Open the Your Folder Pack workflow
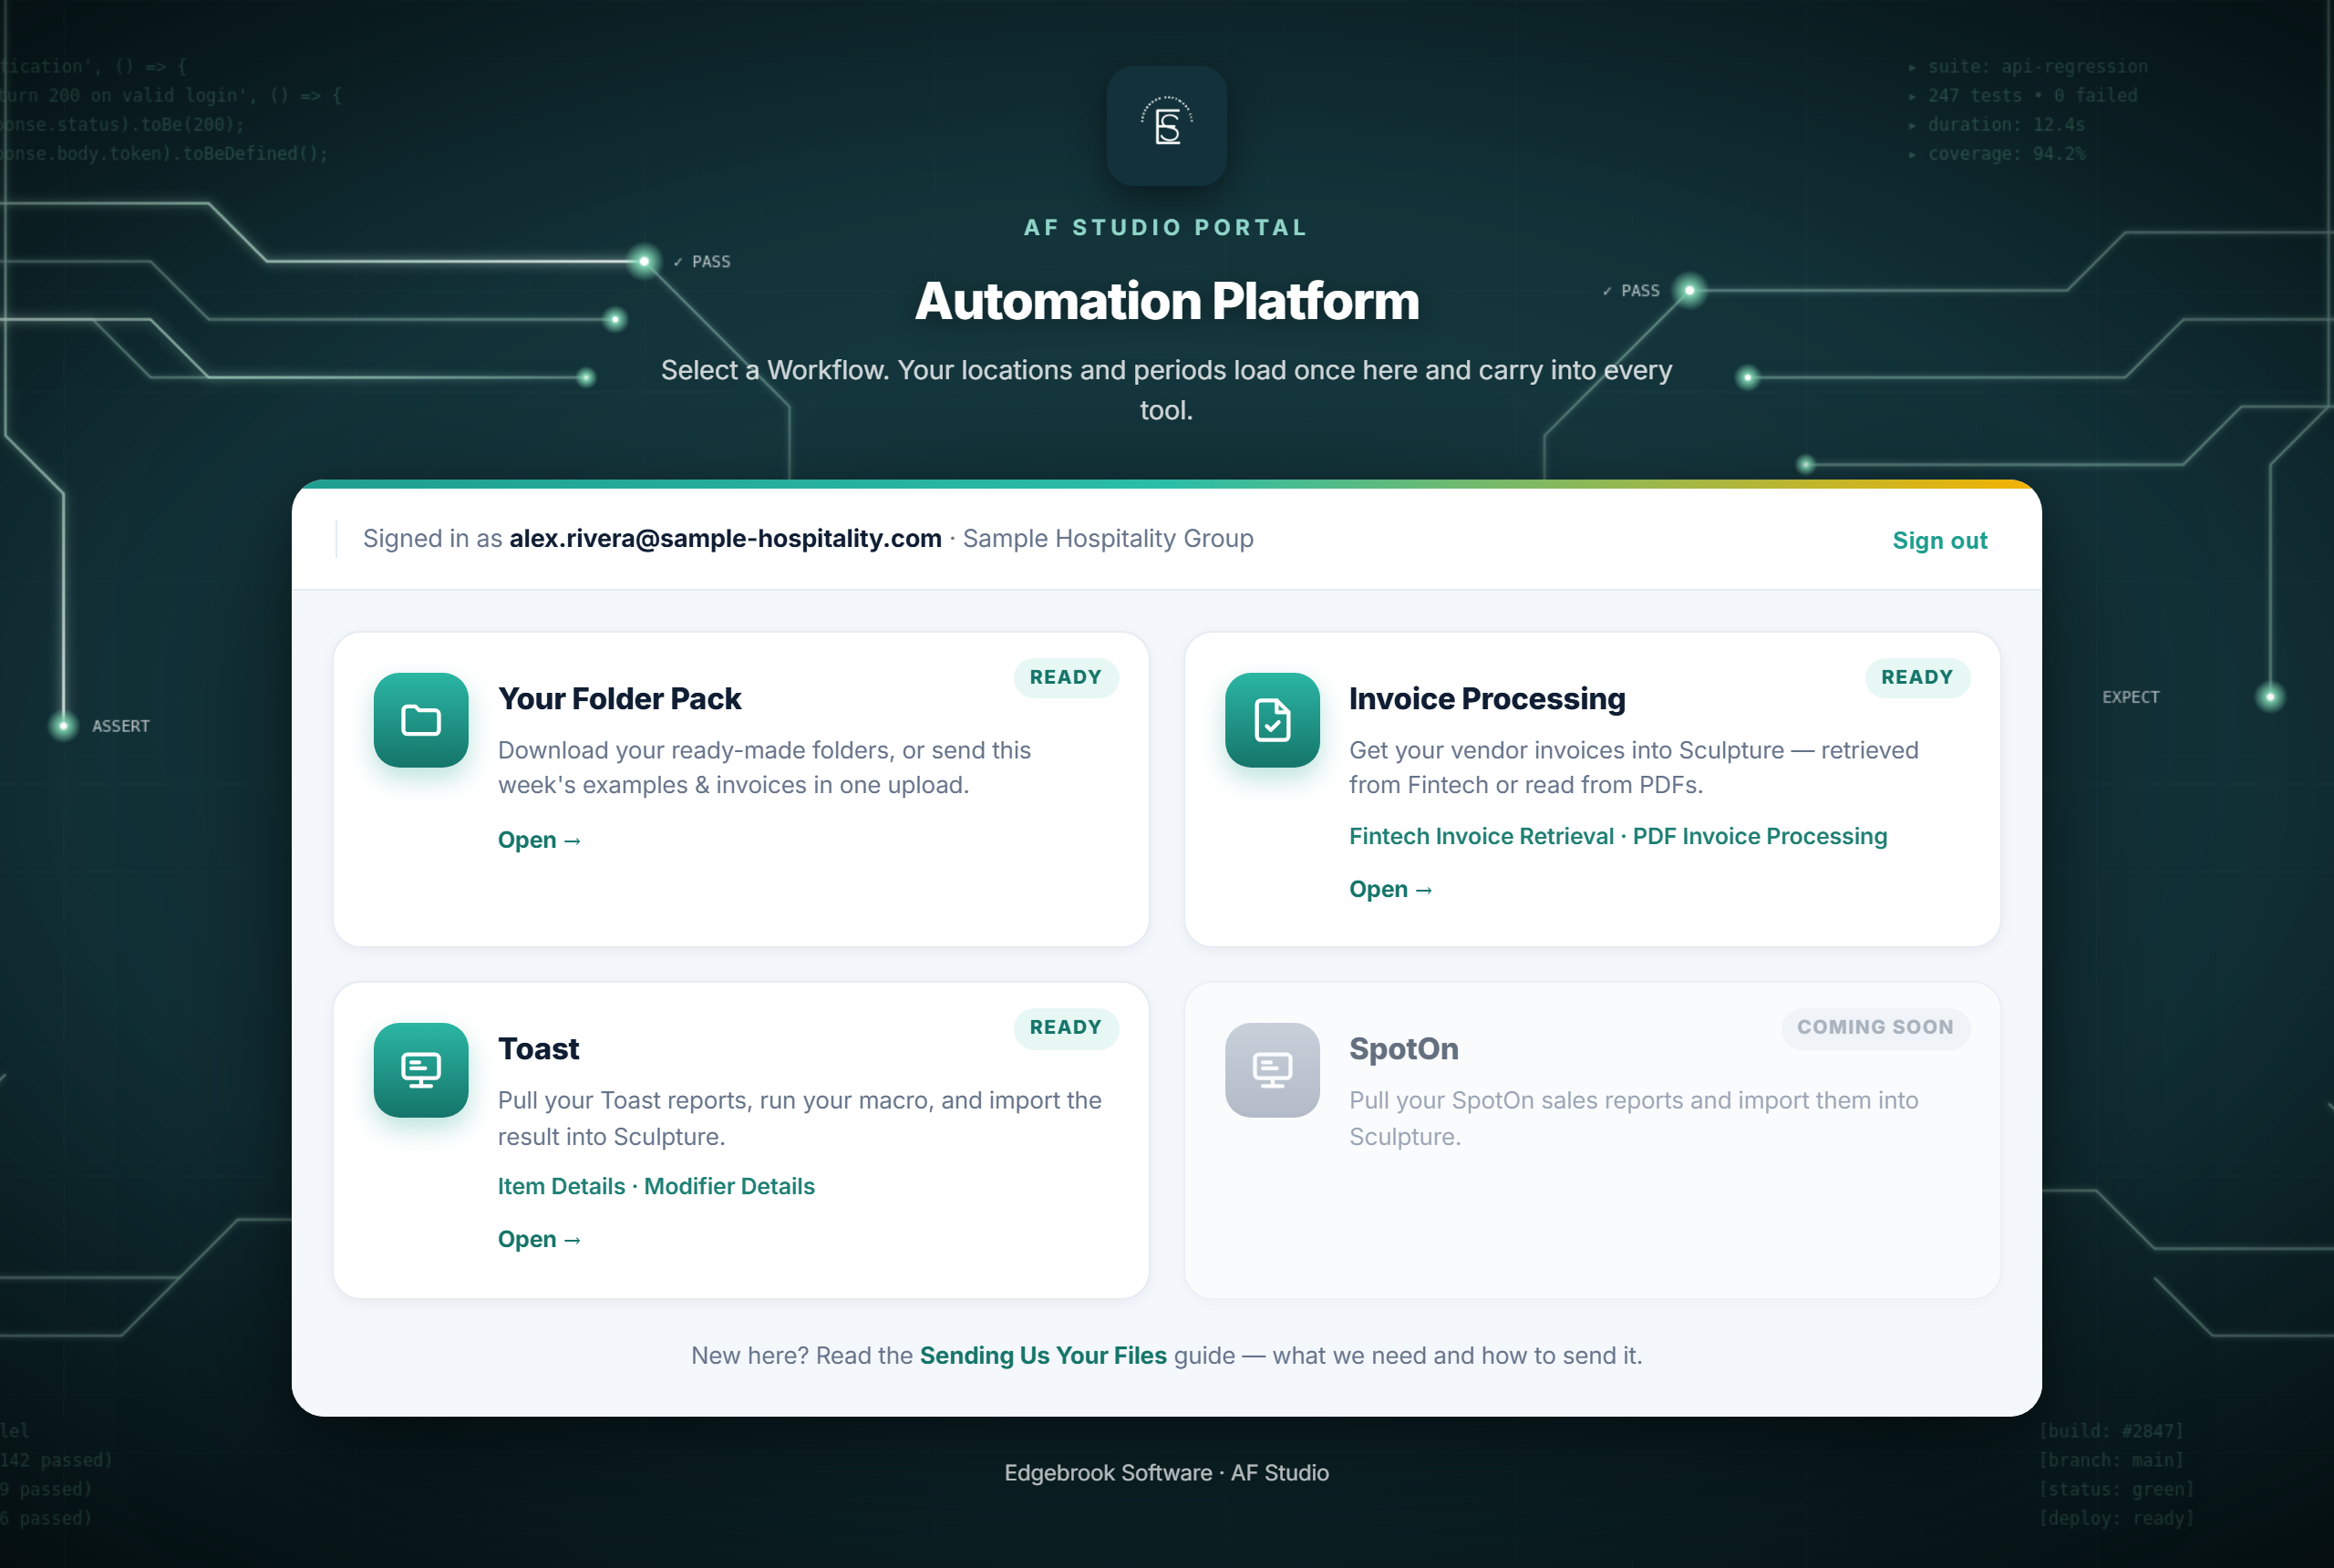The height and width of the screenshot is (1568, 2334). [539, 840]
